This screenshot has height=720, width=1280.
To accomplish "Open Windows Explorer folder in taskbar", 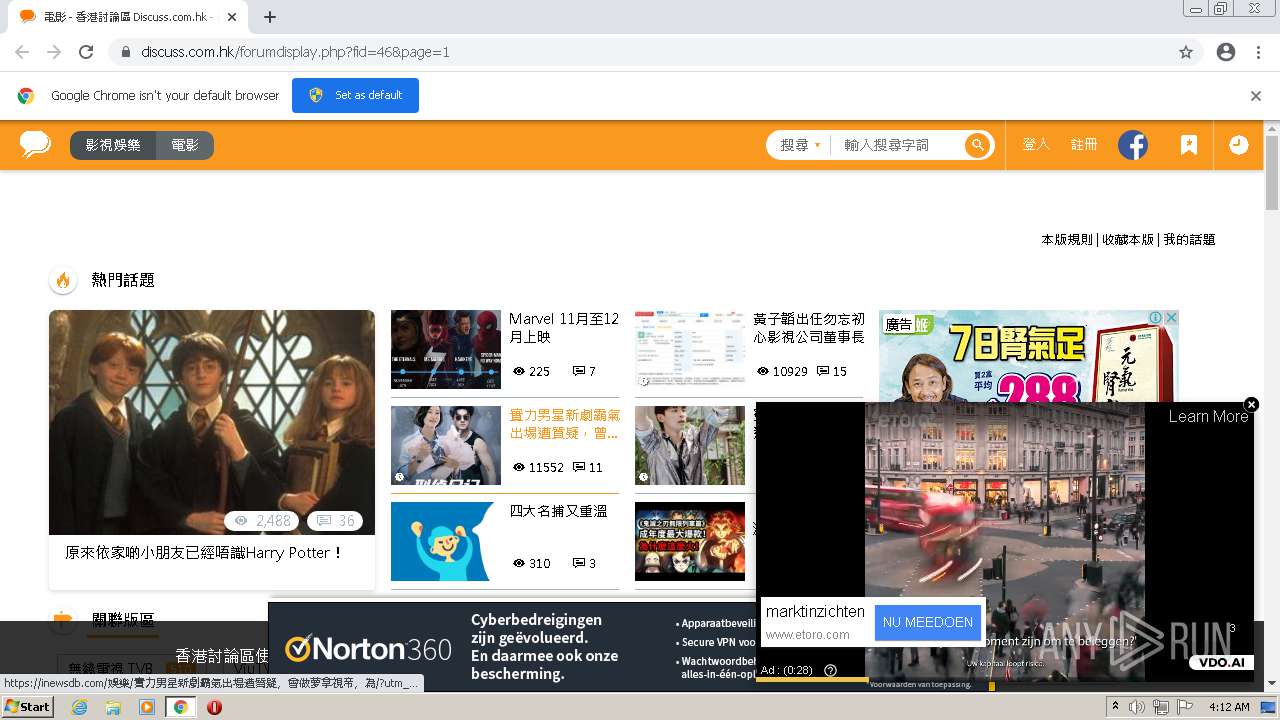I will tap(113, 707).
